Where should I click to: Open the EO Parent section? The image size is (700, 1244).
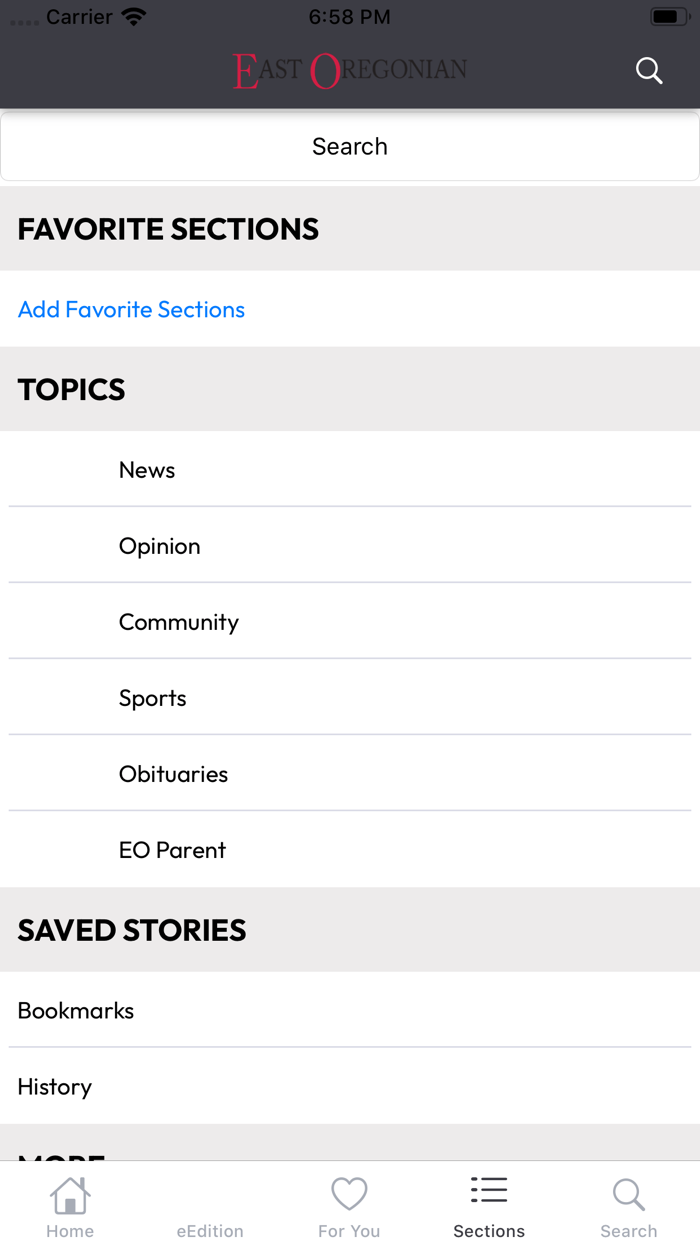(x=171, y=849)
